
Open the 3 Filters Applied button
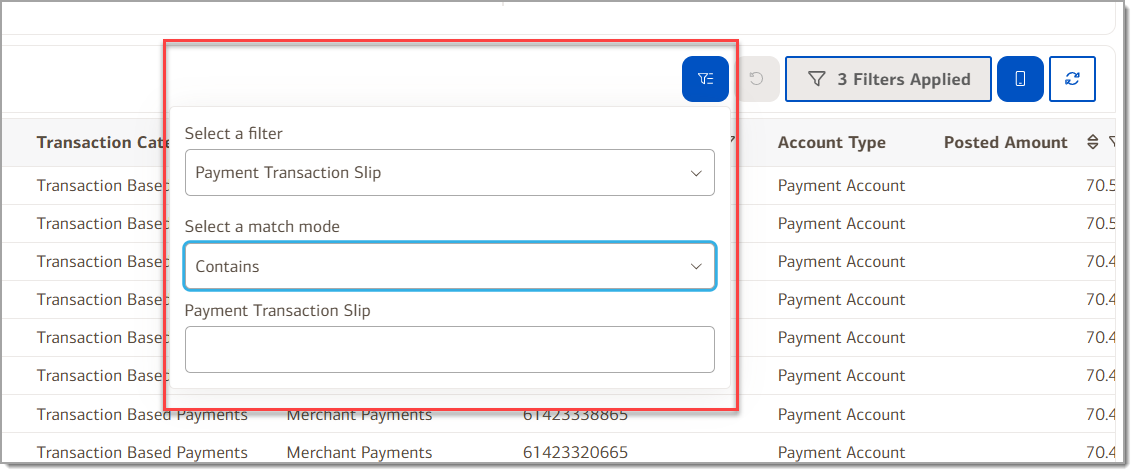click(888, 79)
